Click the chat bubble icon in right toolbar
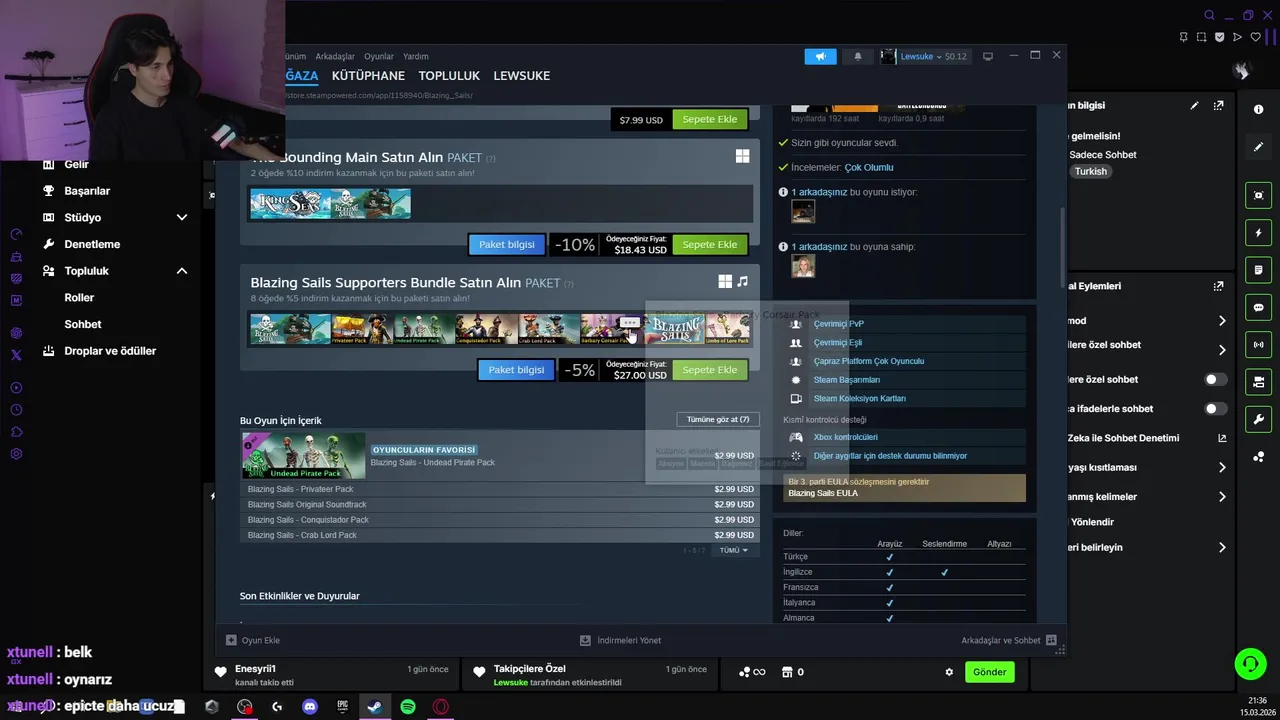Viewport: 1280px width, 720px height. coord(1259,308)
